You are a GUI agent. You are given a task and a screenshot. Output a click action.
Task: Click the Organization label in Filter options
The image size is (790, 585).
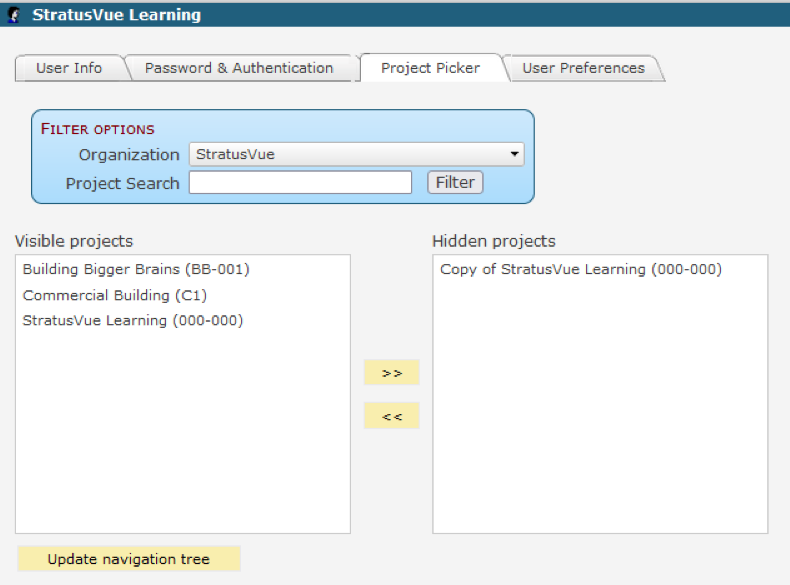coord(129,155)
